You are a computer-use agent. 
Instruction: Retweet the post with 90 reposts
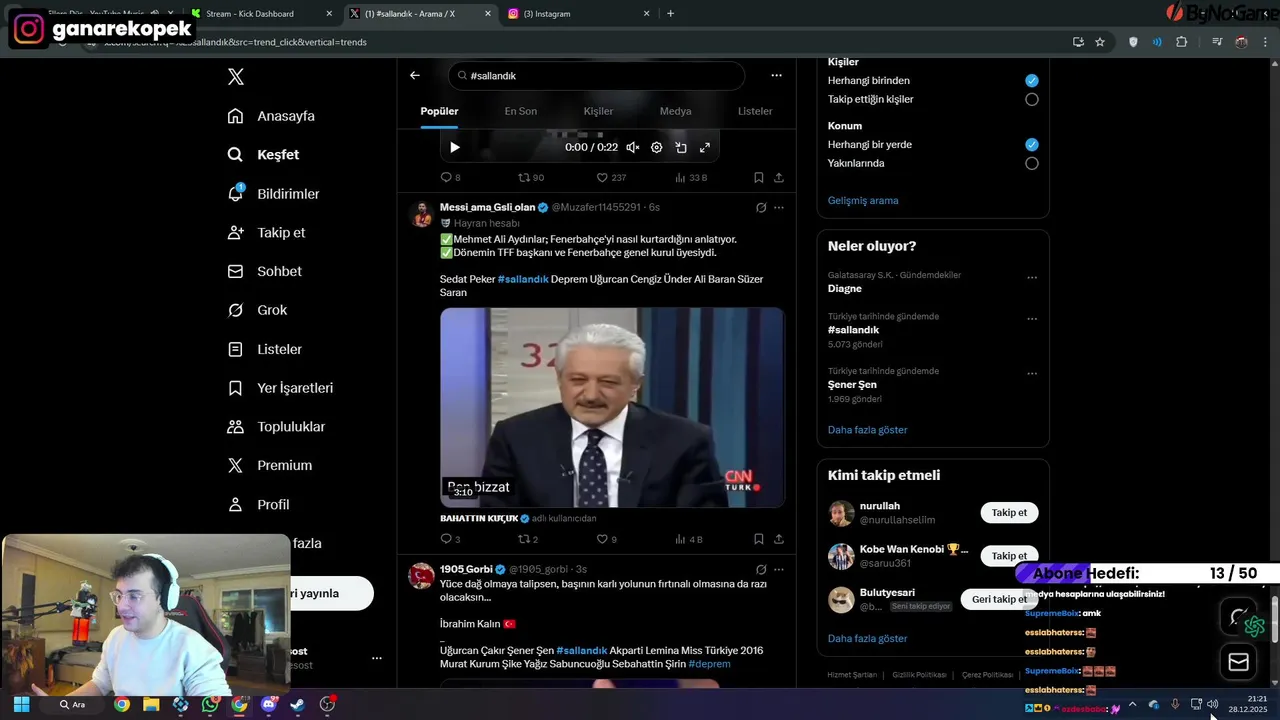[530, 177]
